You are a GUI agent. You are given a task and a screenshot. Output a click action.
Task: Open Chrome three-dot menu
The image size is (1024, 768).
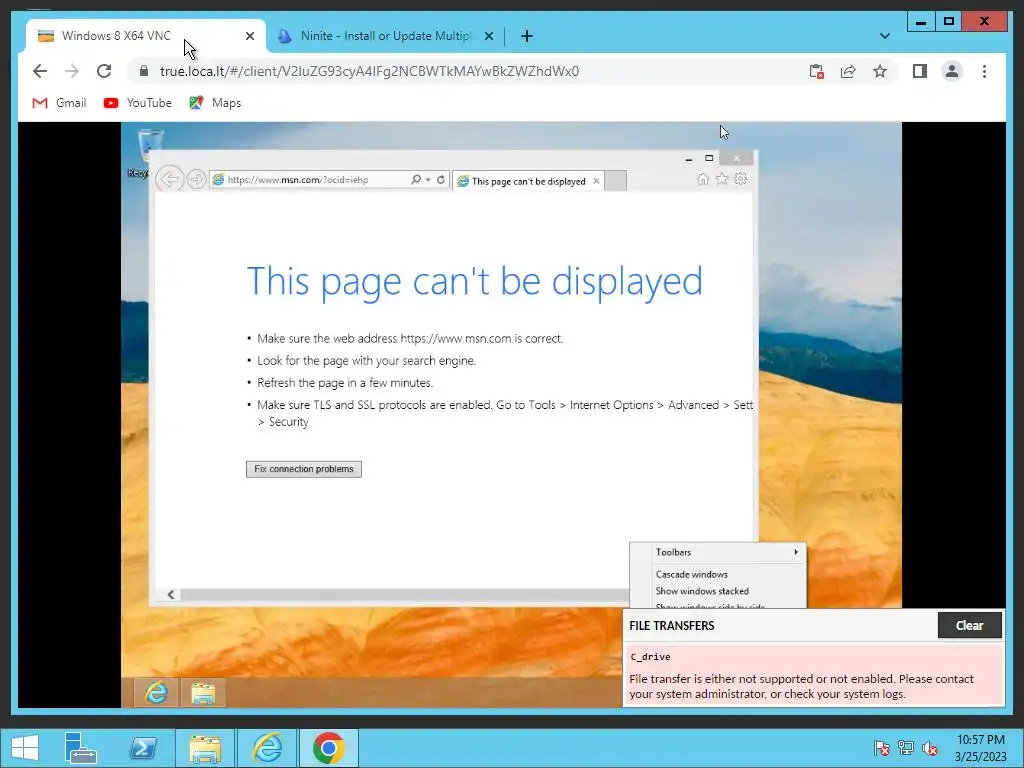point(984,71)
